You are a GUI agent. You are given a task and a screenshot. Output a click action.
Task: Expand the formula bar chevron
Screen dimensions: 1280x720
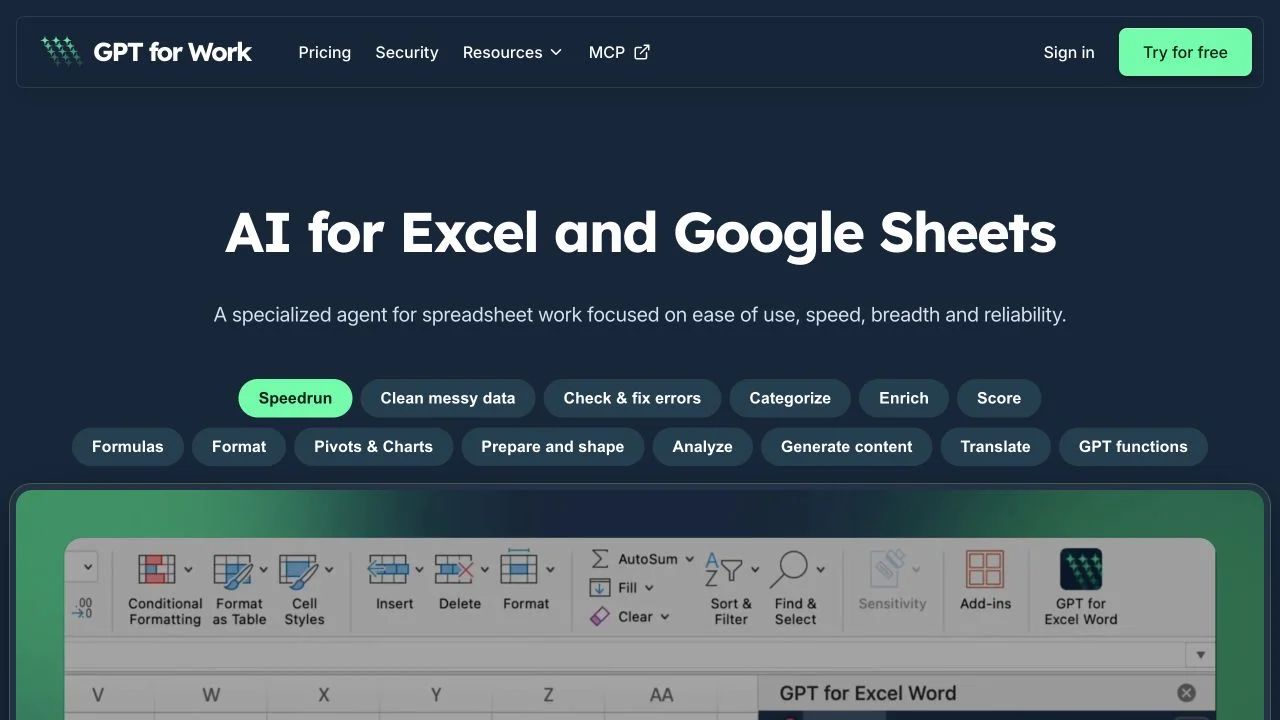1200,656
